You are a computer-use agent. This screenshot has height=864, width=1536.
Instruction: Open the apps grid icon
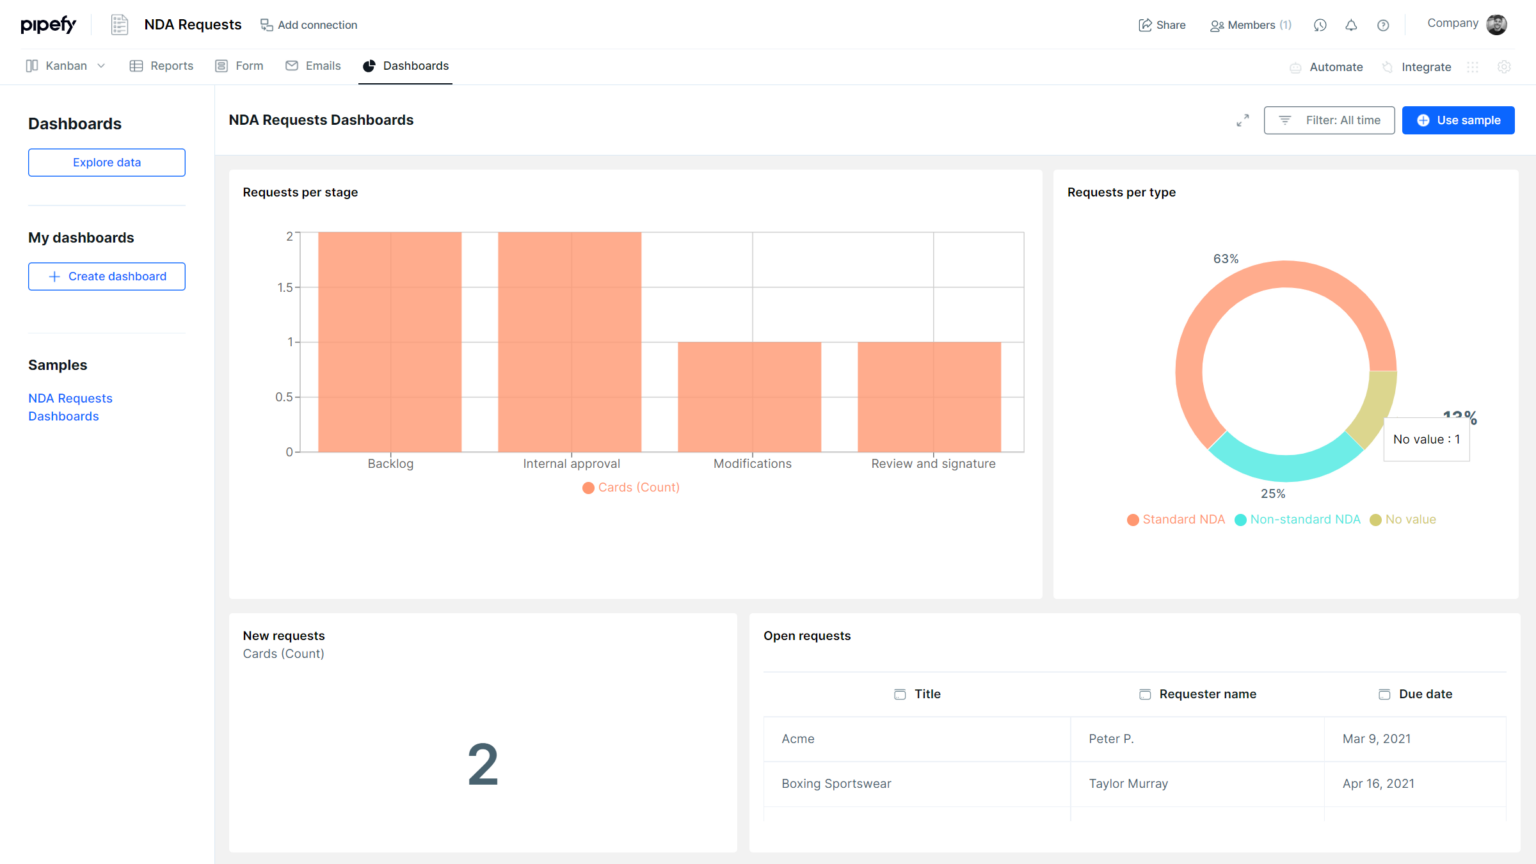(1472, 66)
